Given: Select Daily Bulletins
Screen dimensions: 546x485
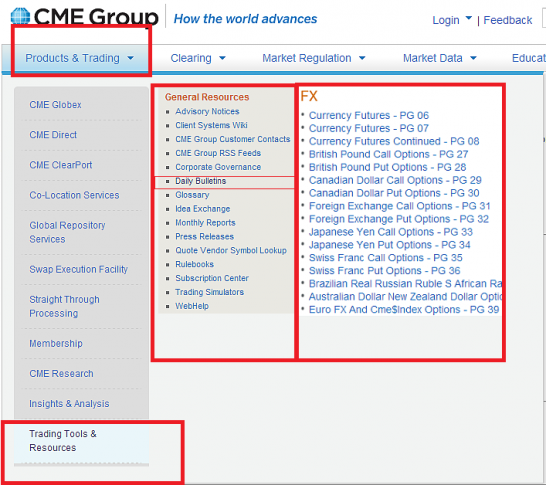Looking at the screenshot, I should click(201, 181).
